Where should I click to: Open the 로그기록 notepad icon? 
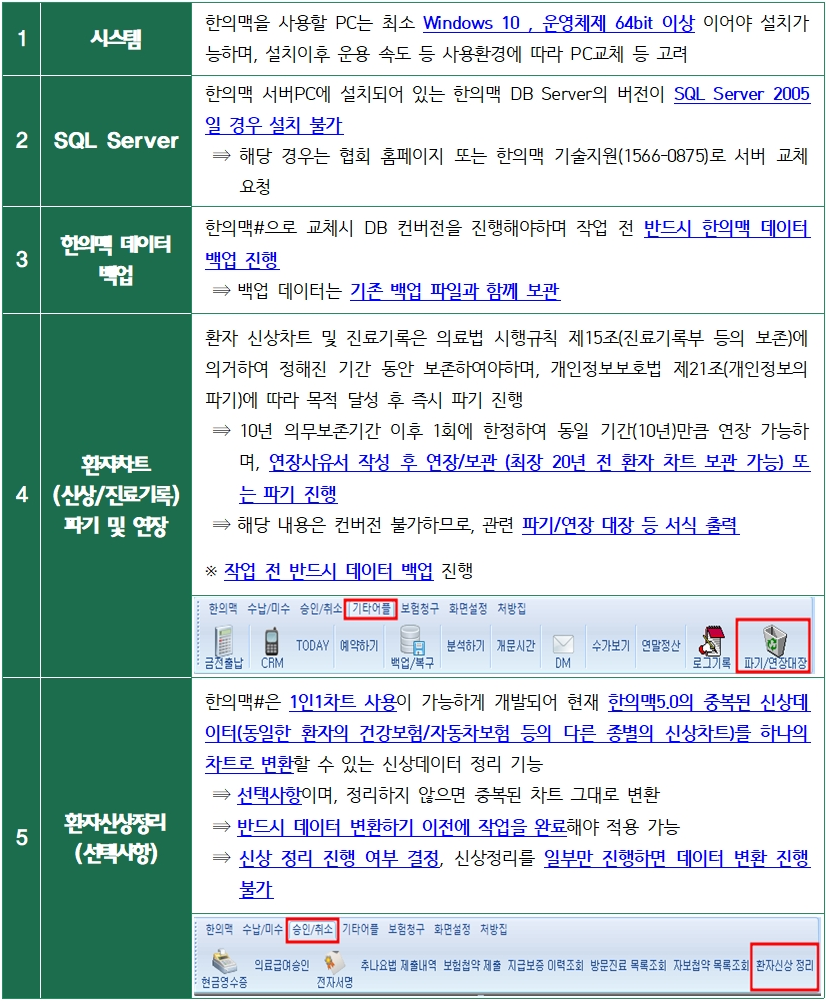tap(711, 647)
